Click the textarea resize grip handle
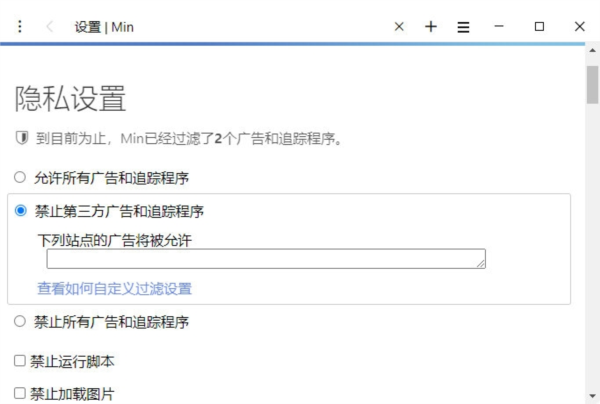600x404 pixels. coord(481,263)
